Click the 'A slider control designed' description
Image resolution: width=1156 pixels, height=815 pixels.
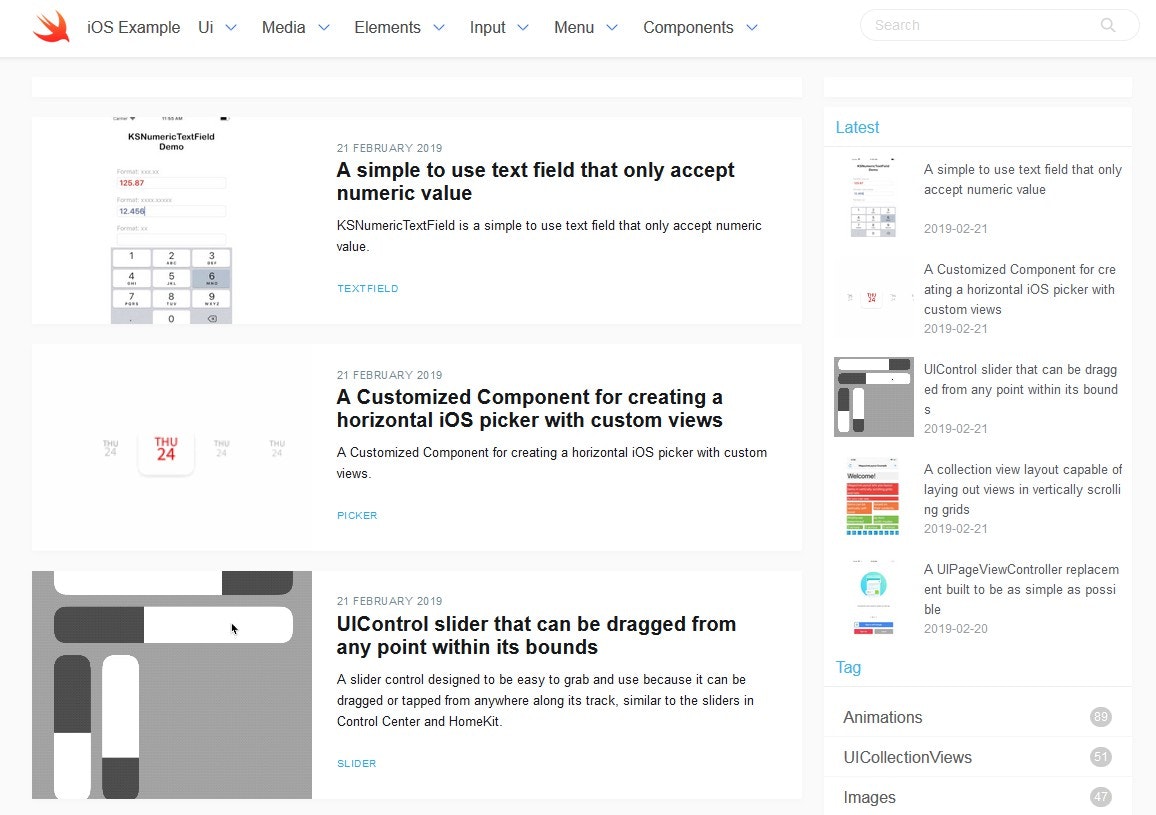click(545, 700)
